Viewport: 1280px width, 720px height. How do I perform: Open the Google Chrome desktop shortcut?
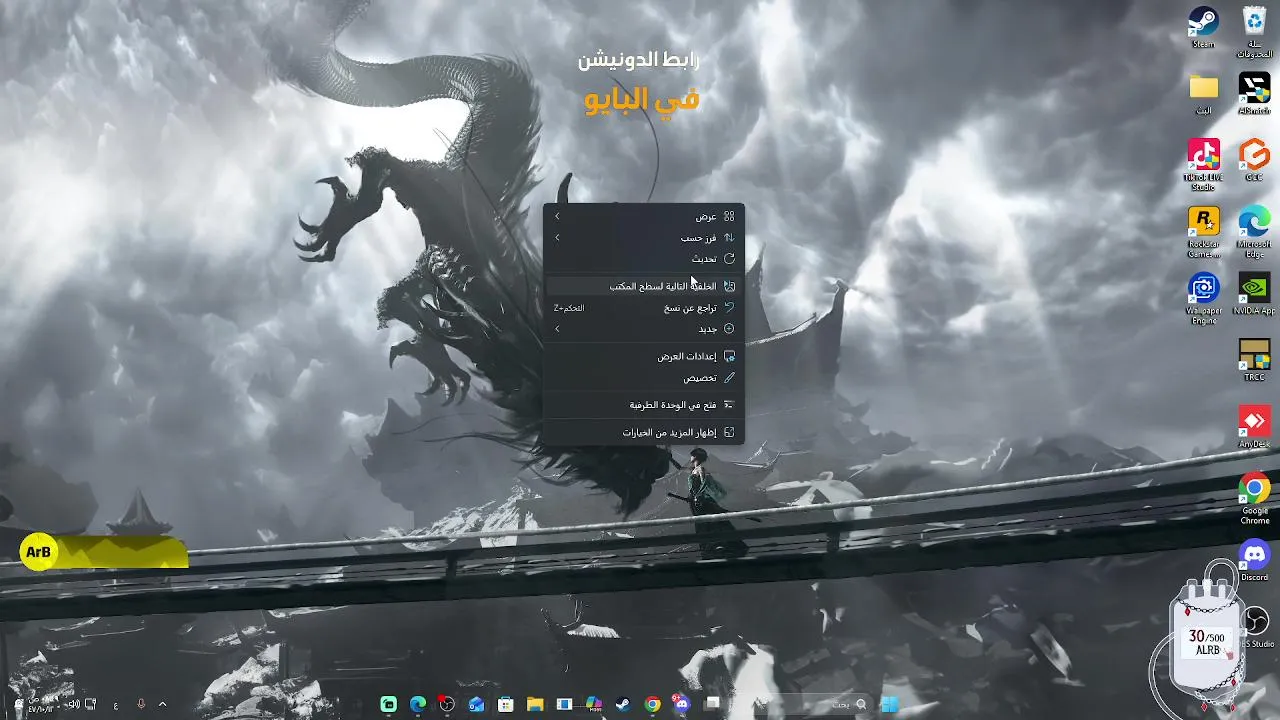pyautogui.click(x=1254, y=499)
